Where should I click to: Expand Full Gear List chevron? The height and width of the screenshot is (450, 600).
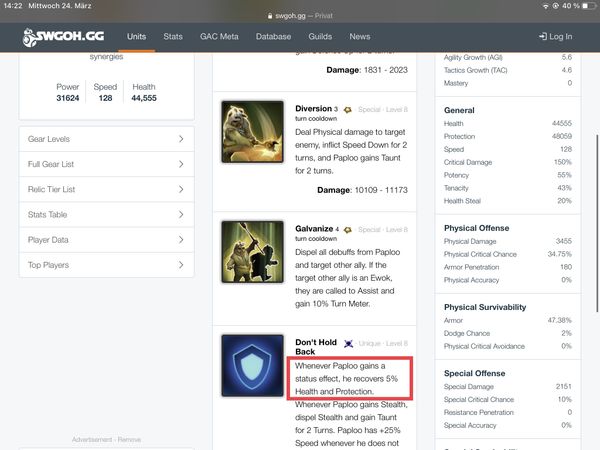pyautogui.click(x=181, y=164)
